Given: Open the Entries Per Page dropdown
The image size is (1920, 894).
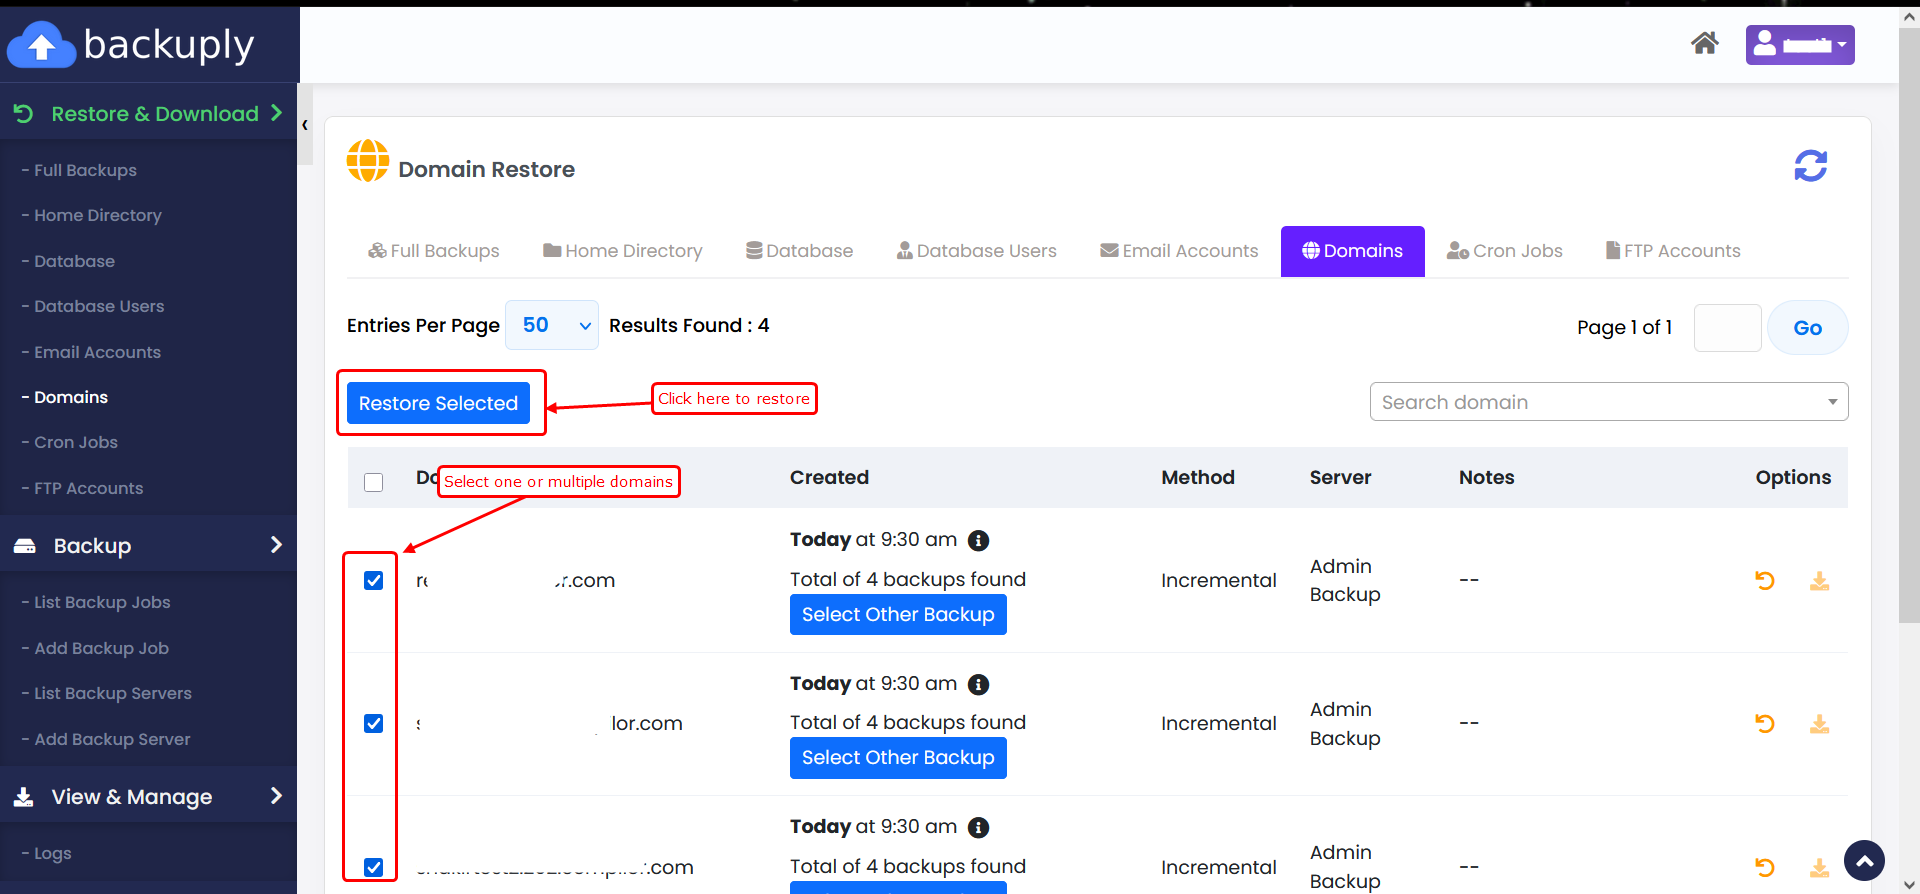Looking at the screenshot, I should coord(551,325).
